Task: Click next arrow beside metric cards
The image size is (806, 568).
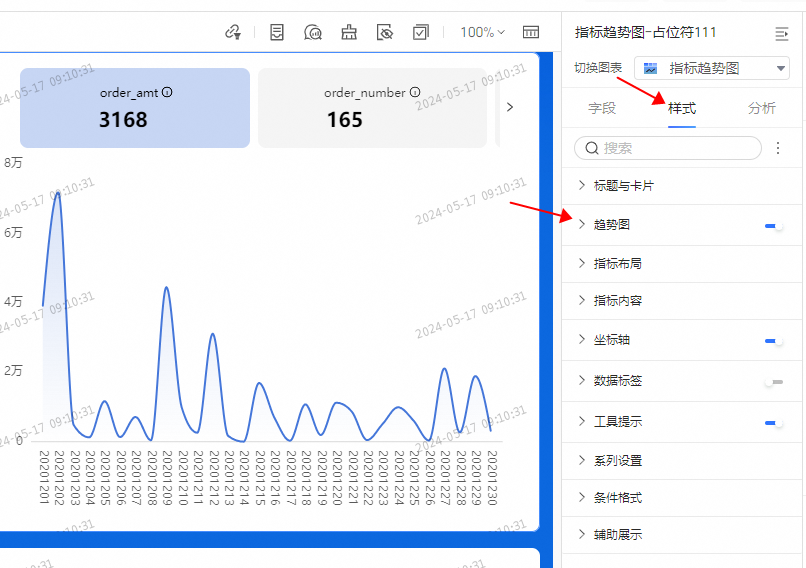Action: [x=510, y=107]
